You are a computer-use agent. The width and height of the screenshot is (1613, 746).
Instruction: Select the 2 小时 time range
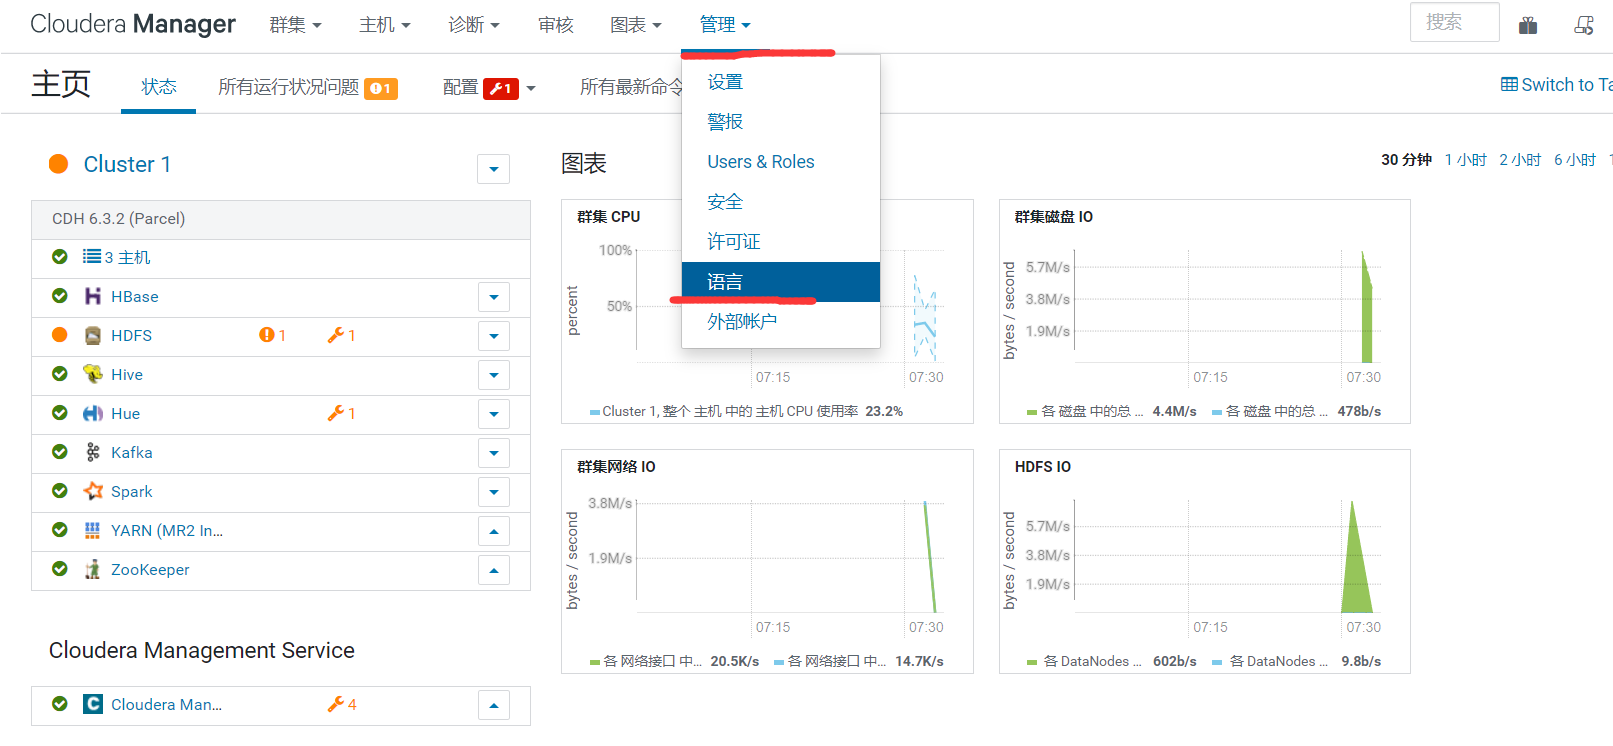(x=1520, y=159)
